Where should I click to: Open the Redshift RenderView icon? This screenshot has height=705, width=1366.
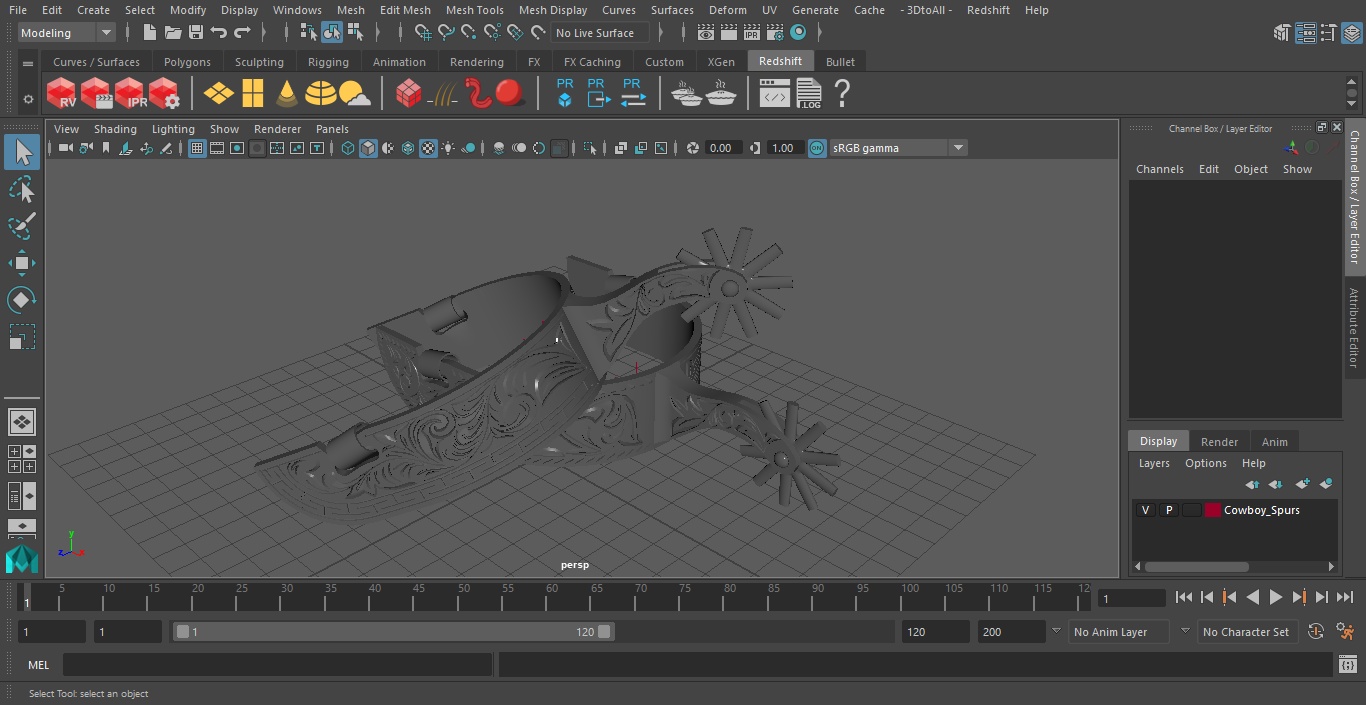61,94
